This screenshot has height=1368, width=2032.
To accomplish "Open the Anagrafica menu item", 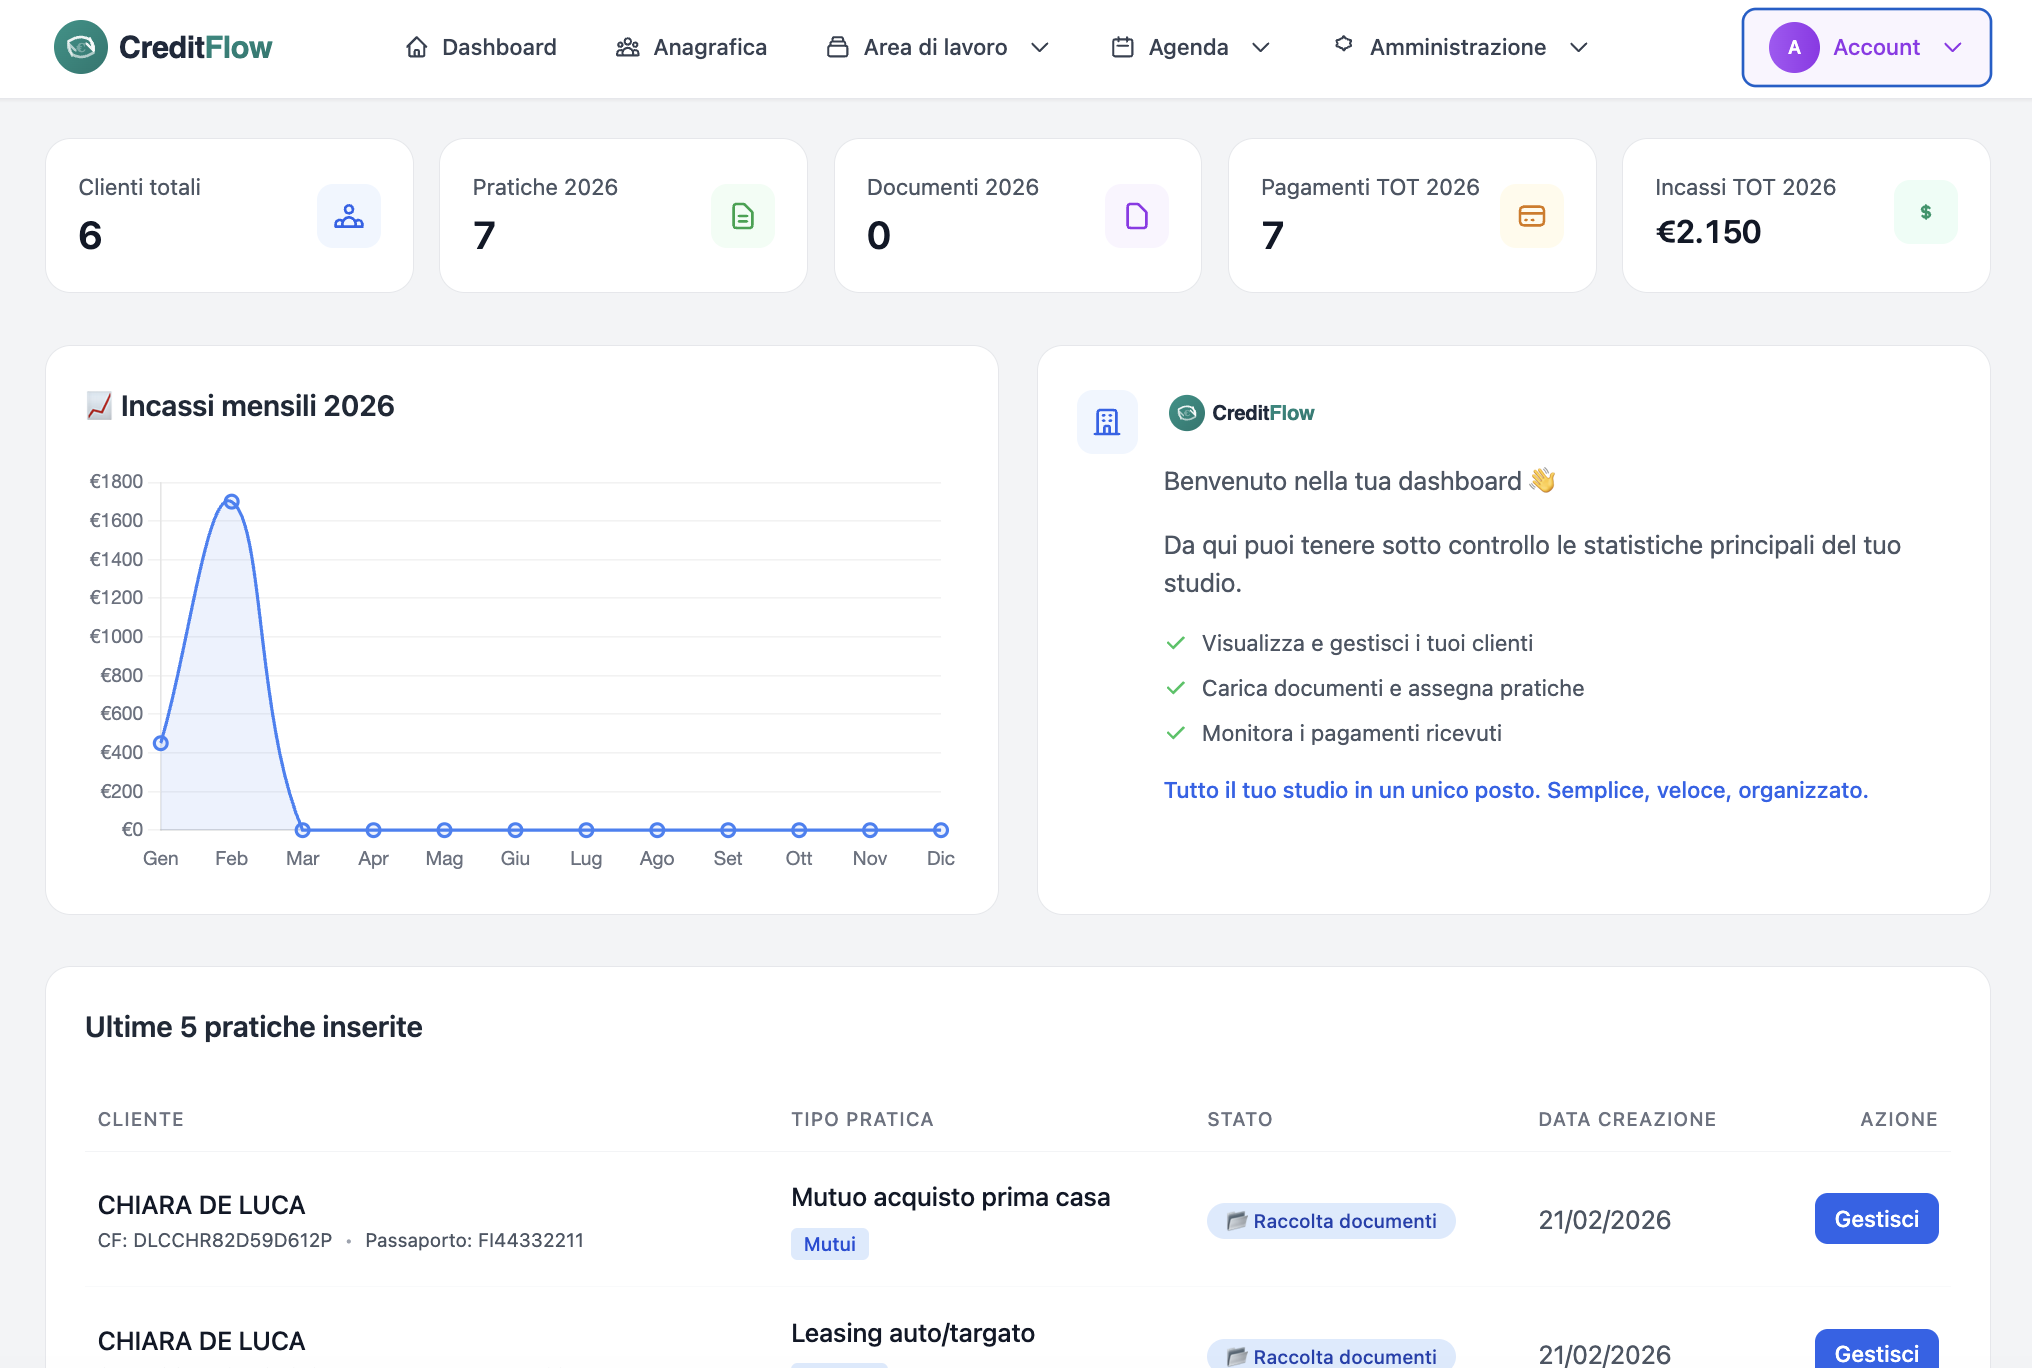I will (709, 47).
